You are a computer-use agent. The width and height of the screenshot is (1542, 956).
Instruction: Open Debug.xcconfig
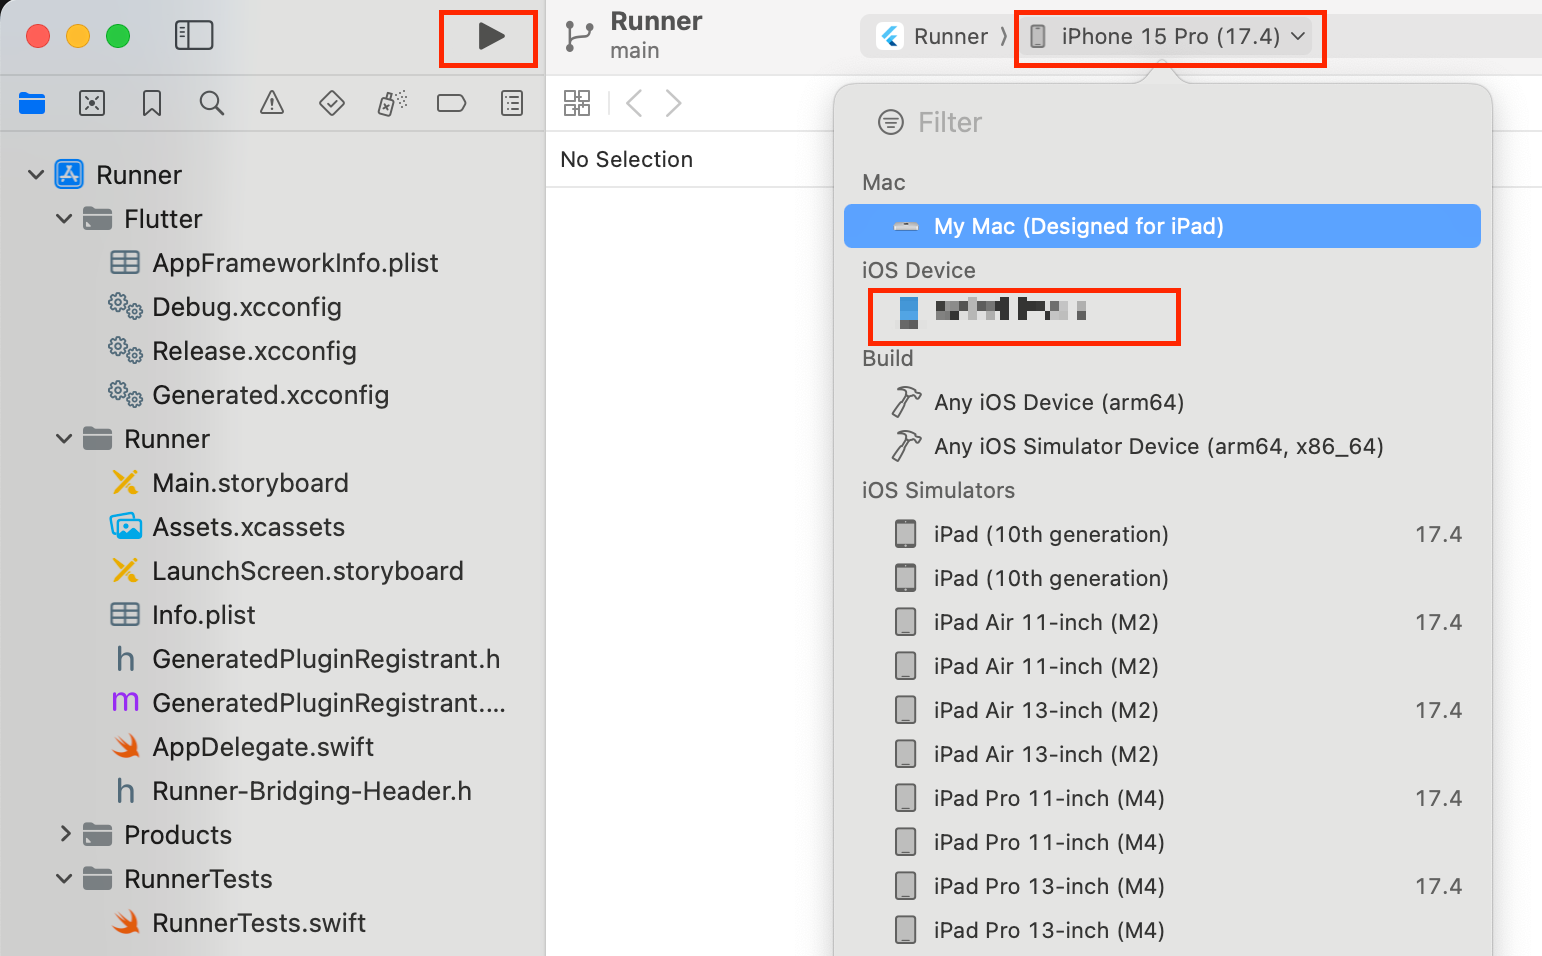[247, 307]
